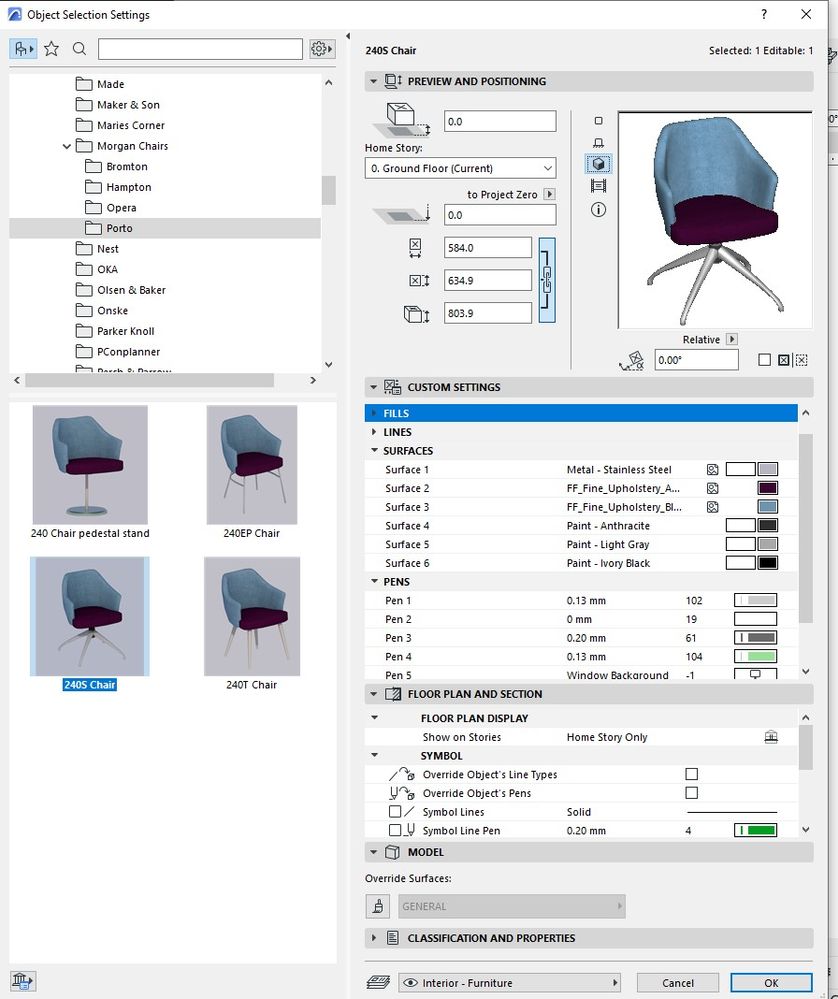838x999 pixels.
Task: Click the Floor Plan and Section icon
Action: [x=393, y=694]
